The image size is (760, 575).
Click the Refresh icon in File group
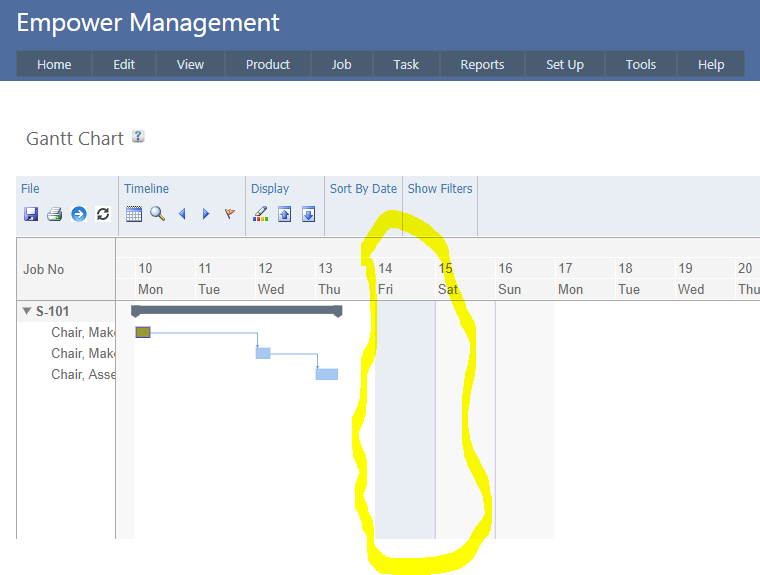pyautogui.click(x=102, y=214)
